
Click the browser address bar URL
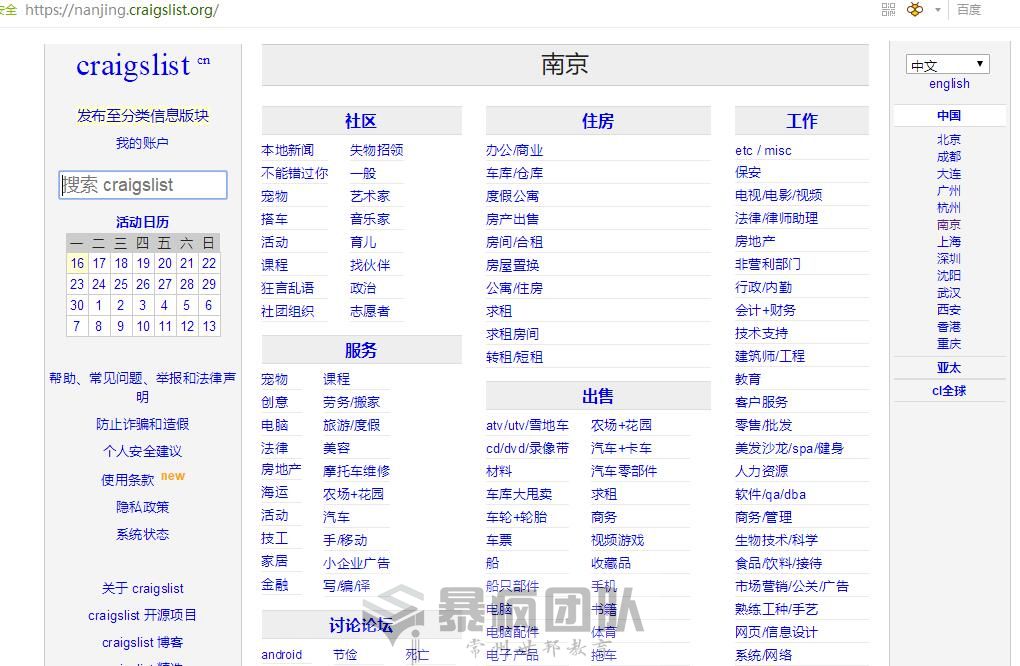(122, 10)
